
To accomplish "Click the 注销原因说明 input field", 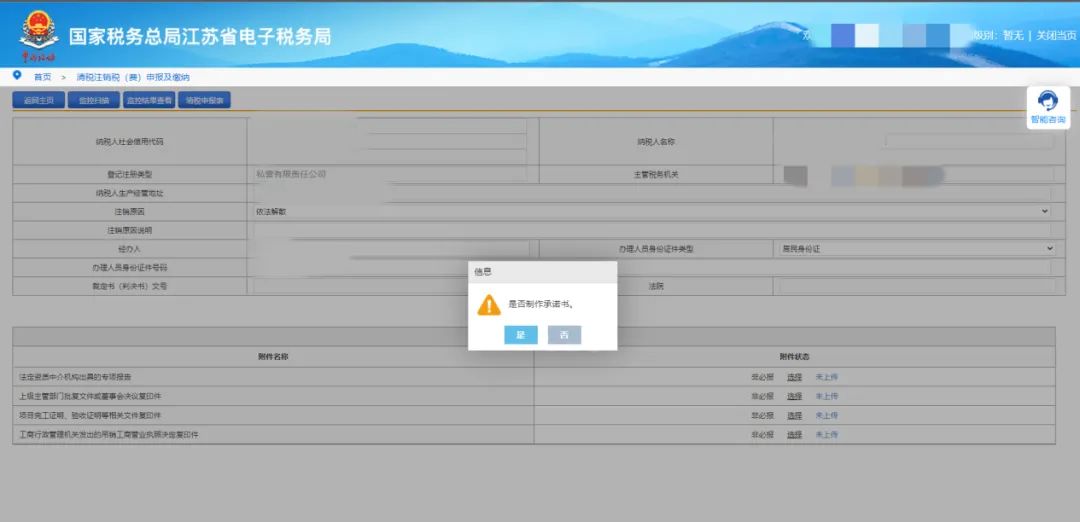I will click(651, 231).
